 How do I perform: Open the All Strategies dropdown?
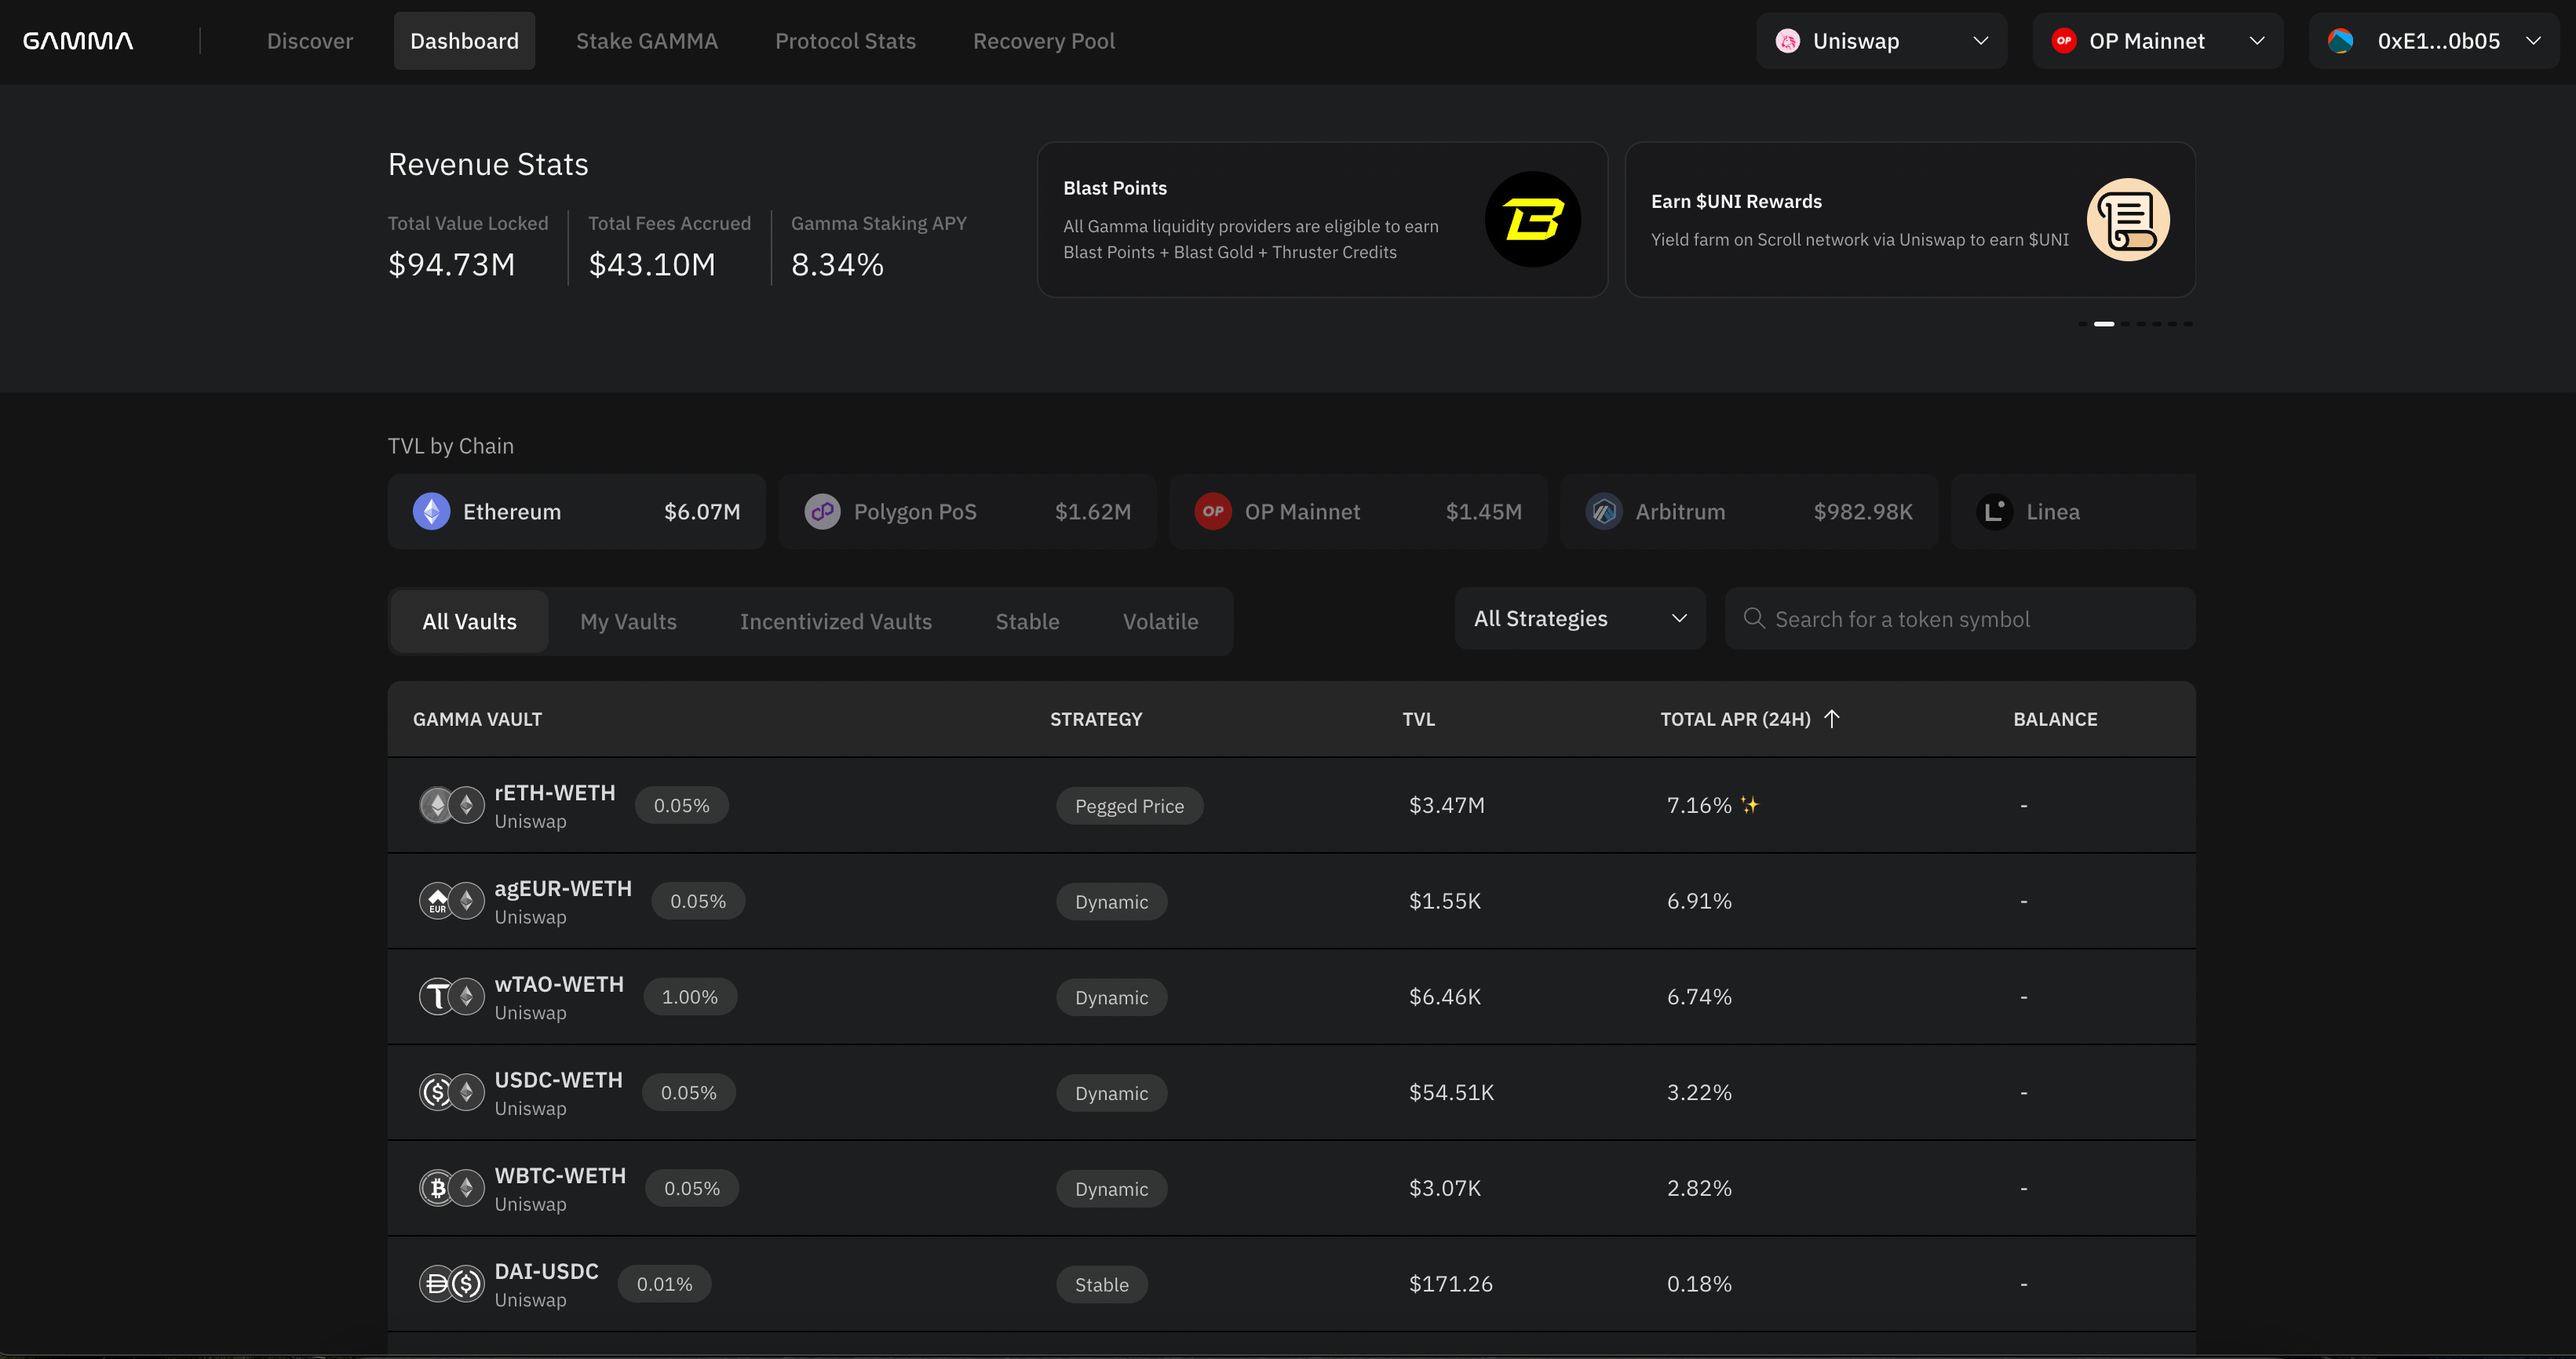[x=1579, y=619]
